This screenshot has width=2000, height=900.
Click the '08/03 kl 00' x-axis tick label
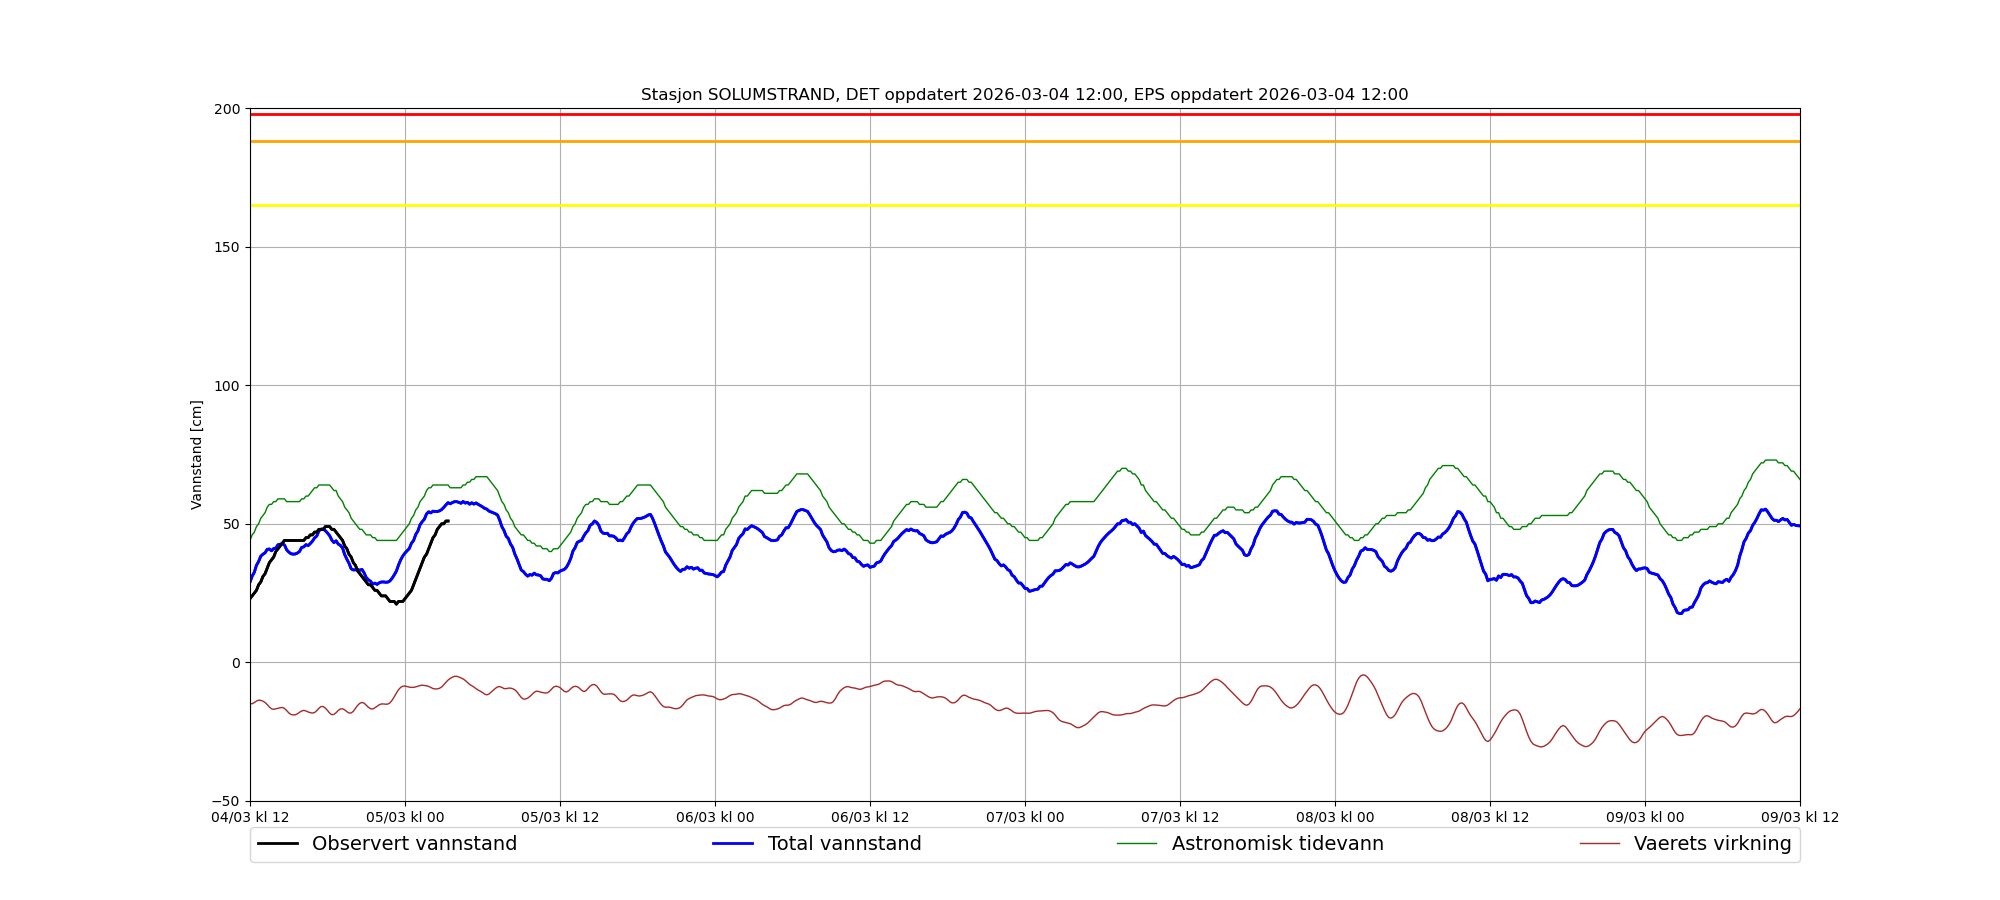[1335, 817]
